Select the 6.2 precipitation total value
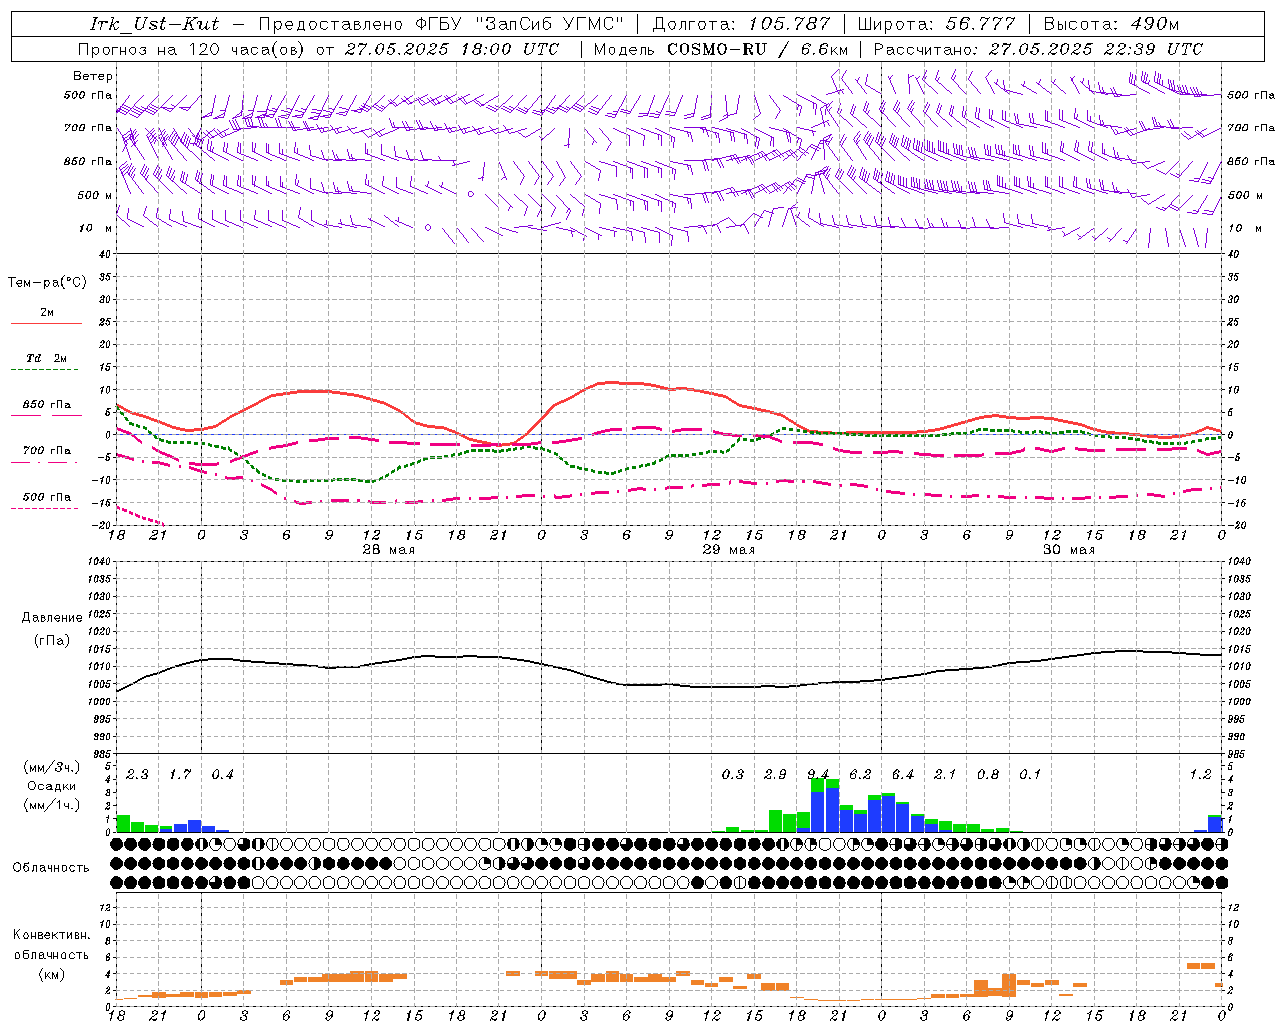Viewport: 1280px width, 1024px height. (861, 774)
